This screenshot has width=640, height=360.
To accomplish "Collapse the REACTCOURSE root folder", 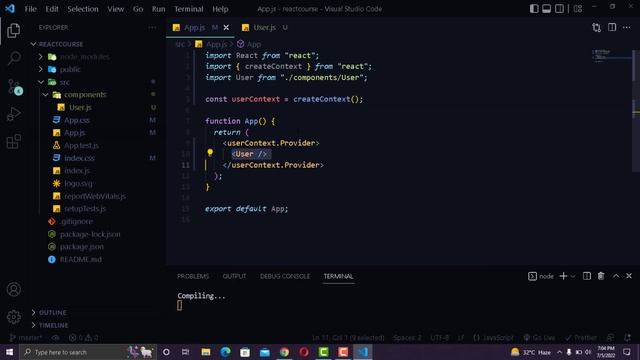I will [x=33, y=44].
